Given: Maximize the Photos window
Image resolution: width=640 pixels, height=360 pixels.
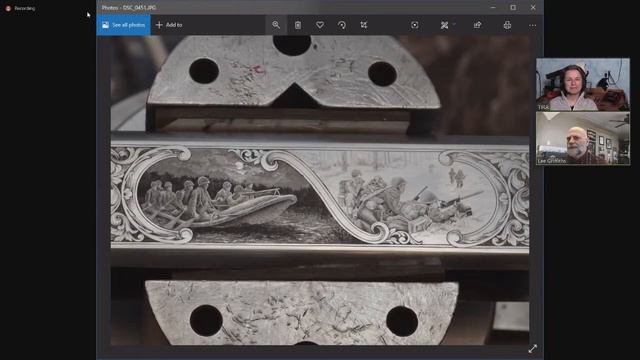Looking at the screenshot, I should 513,7.
